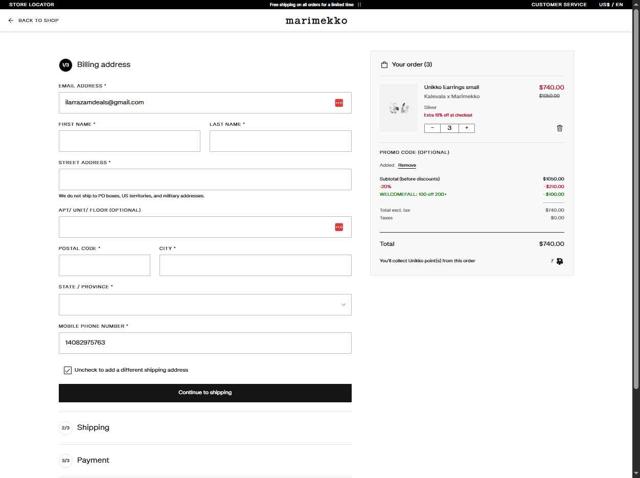The height and width of the screenshot is (478, 640).
Task: Click the Postal code input field
Action: click(104, 265)
